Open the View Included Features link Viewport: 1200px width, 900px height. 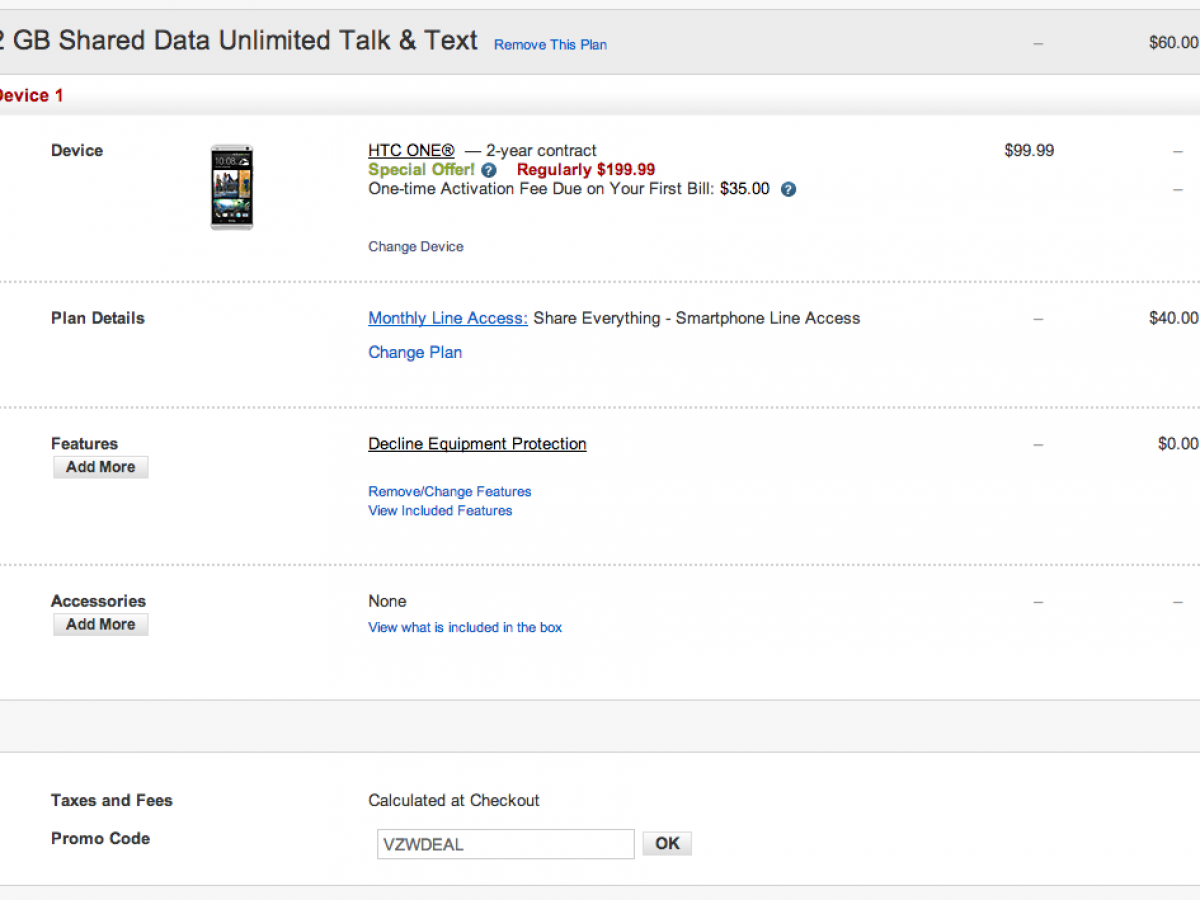coord(440,511)
